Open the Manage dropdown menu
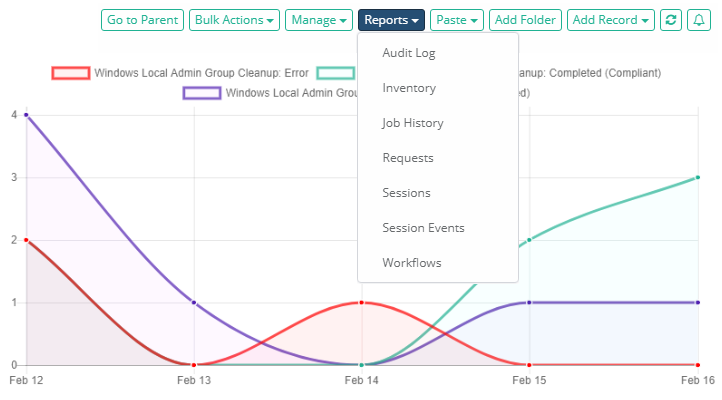 click(319, 20)
